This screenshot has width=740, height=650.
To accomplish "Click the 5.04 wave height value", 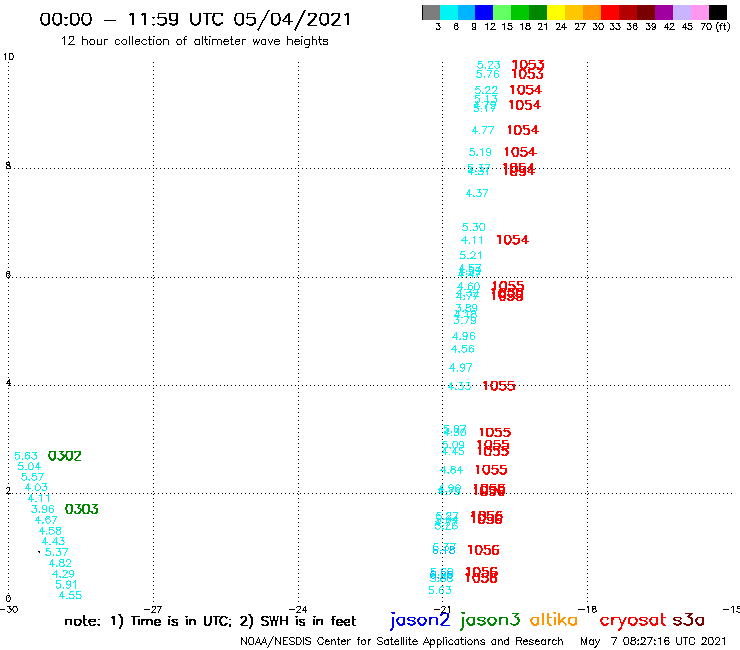I will pos(29,466).
